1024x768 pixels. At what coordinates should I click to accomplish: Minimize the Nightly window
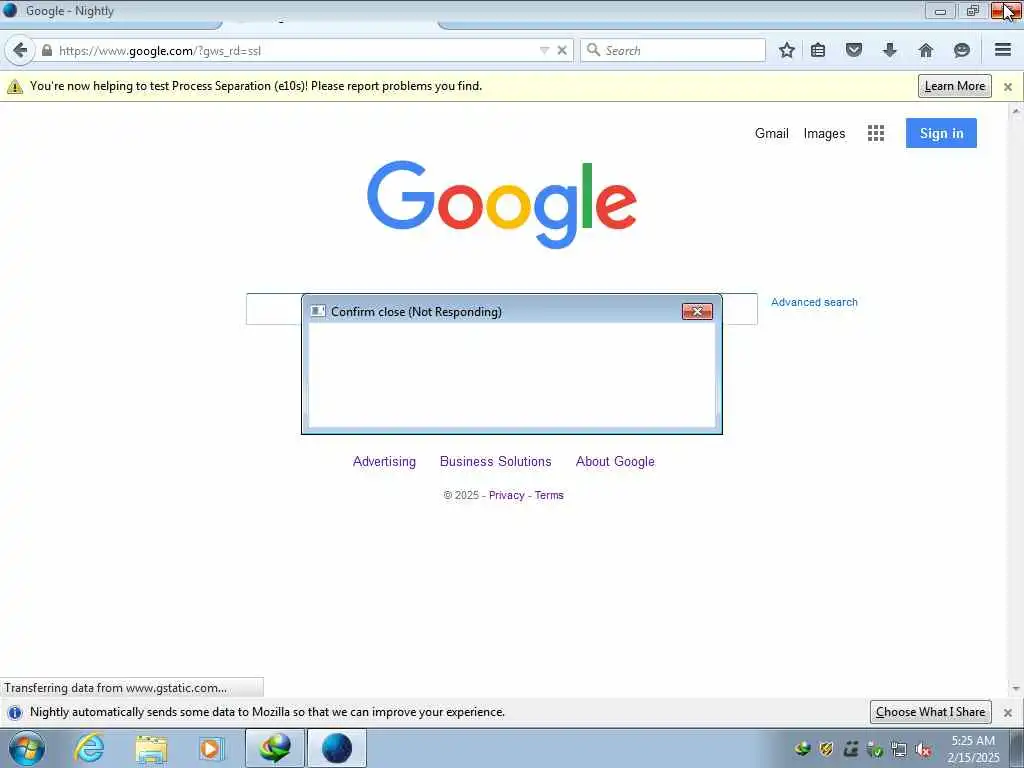pos(940,11)
